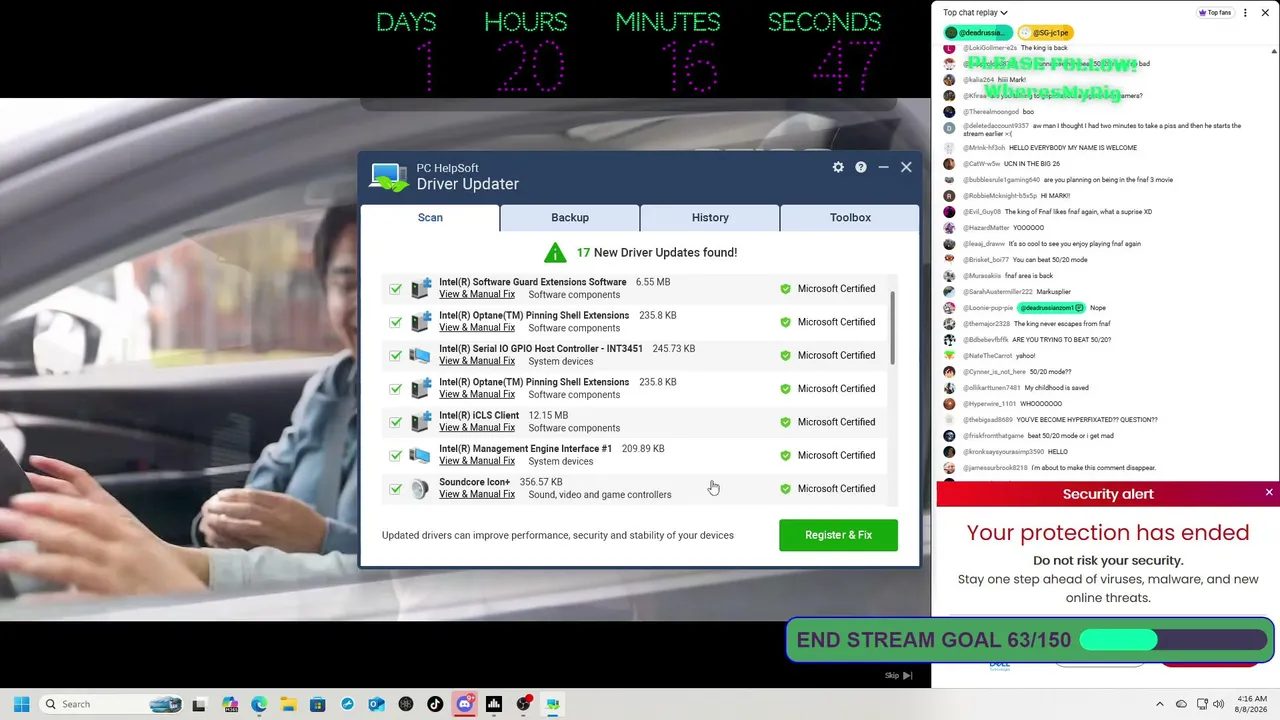Viewport: 1280px width, 720px height.
Task: Open the Toolbox tab
Action: tap(850, 217)
